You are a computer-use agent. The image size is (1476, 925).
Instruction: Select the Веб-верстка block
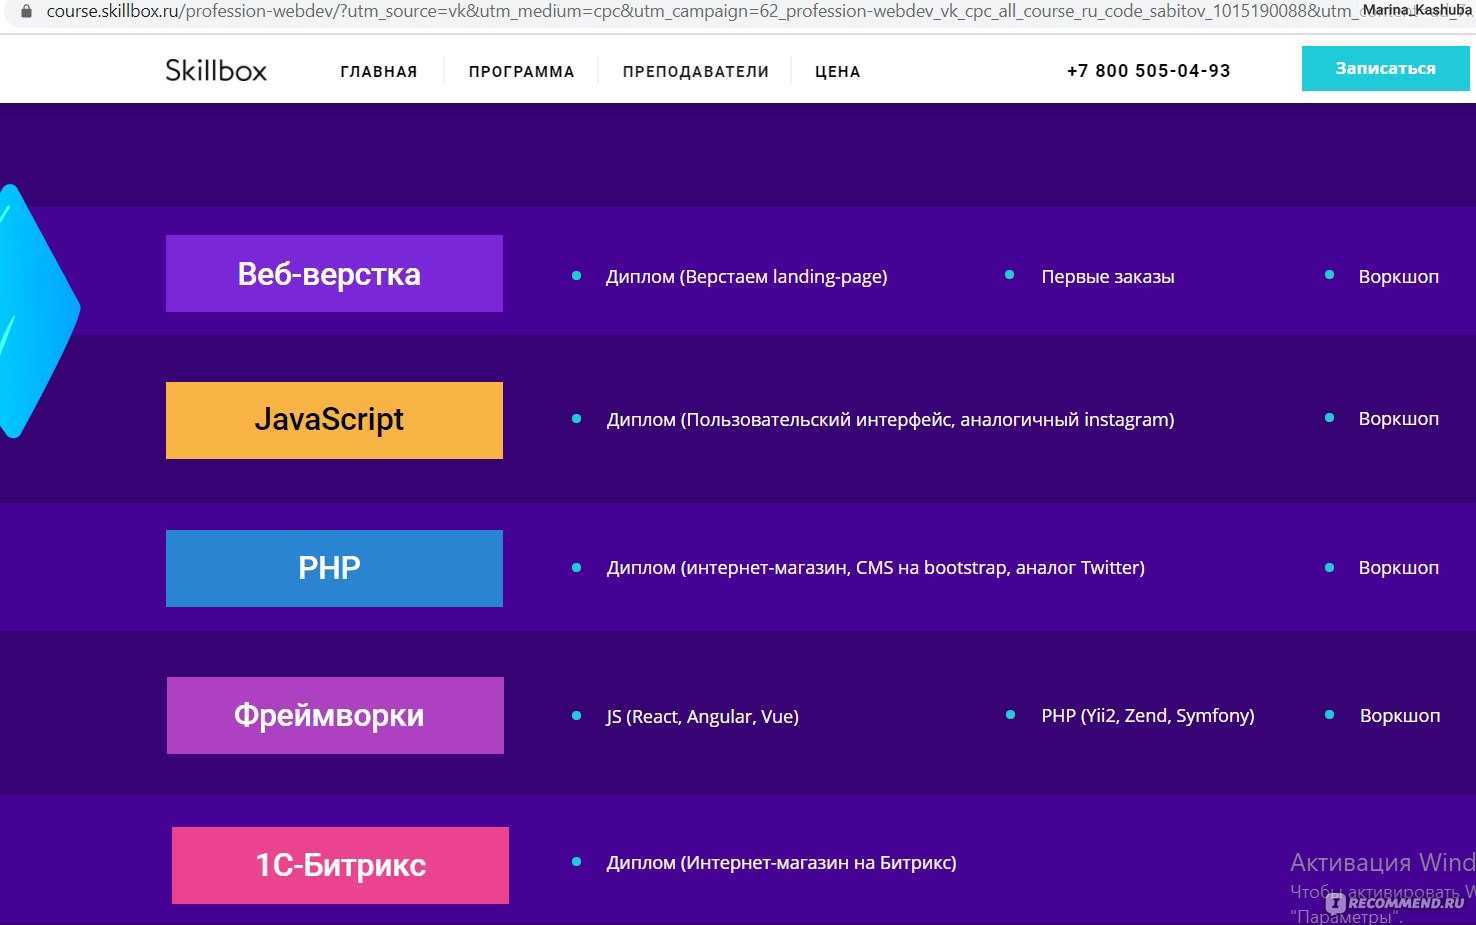[334, 273]
